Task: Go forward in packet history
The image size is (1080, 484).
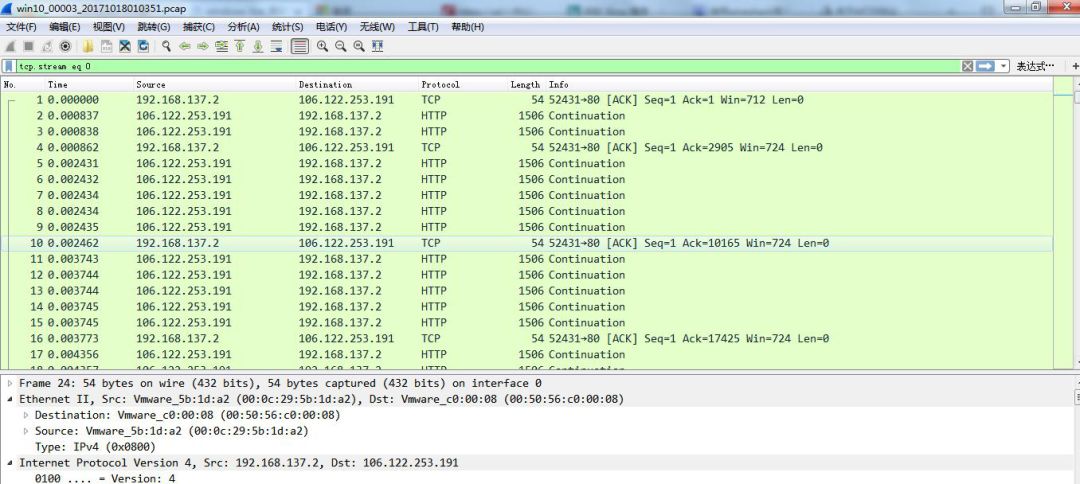Action: [x=202, y=46]
